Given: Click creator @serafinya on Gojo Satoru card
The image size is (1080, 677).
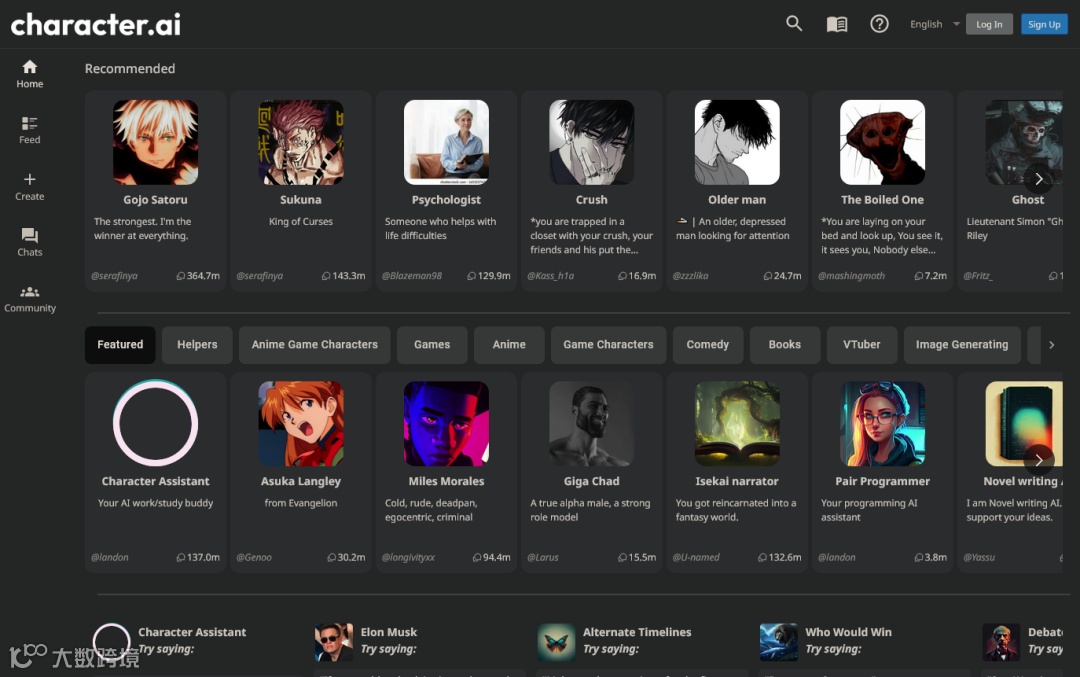Looking at the screenshot, I should [114, 275].
